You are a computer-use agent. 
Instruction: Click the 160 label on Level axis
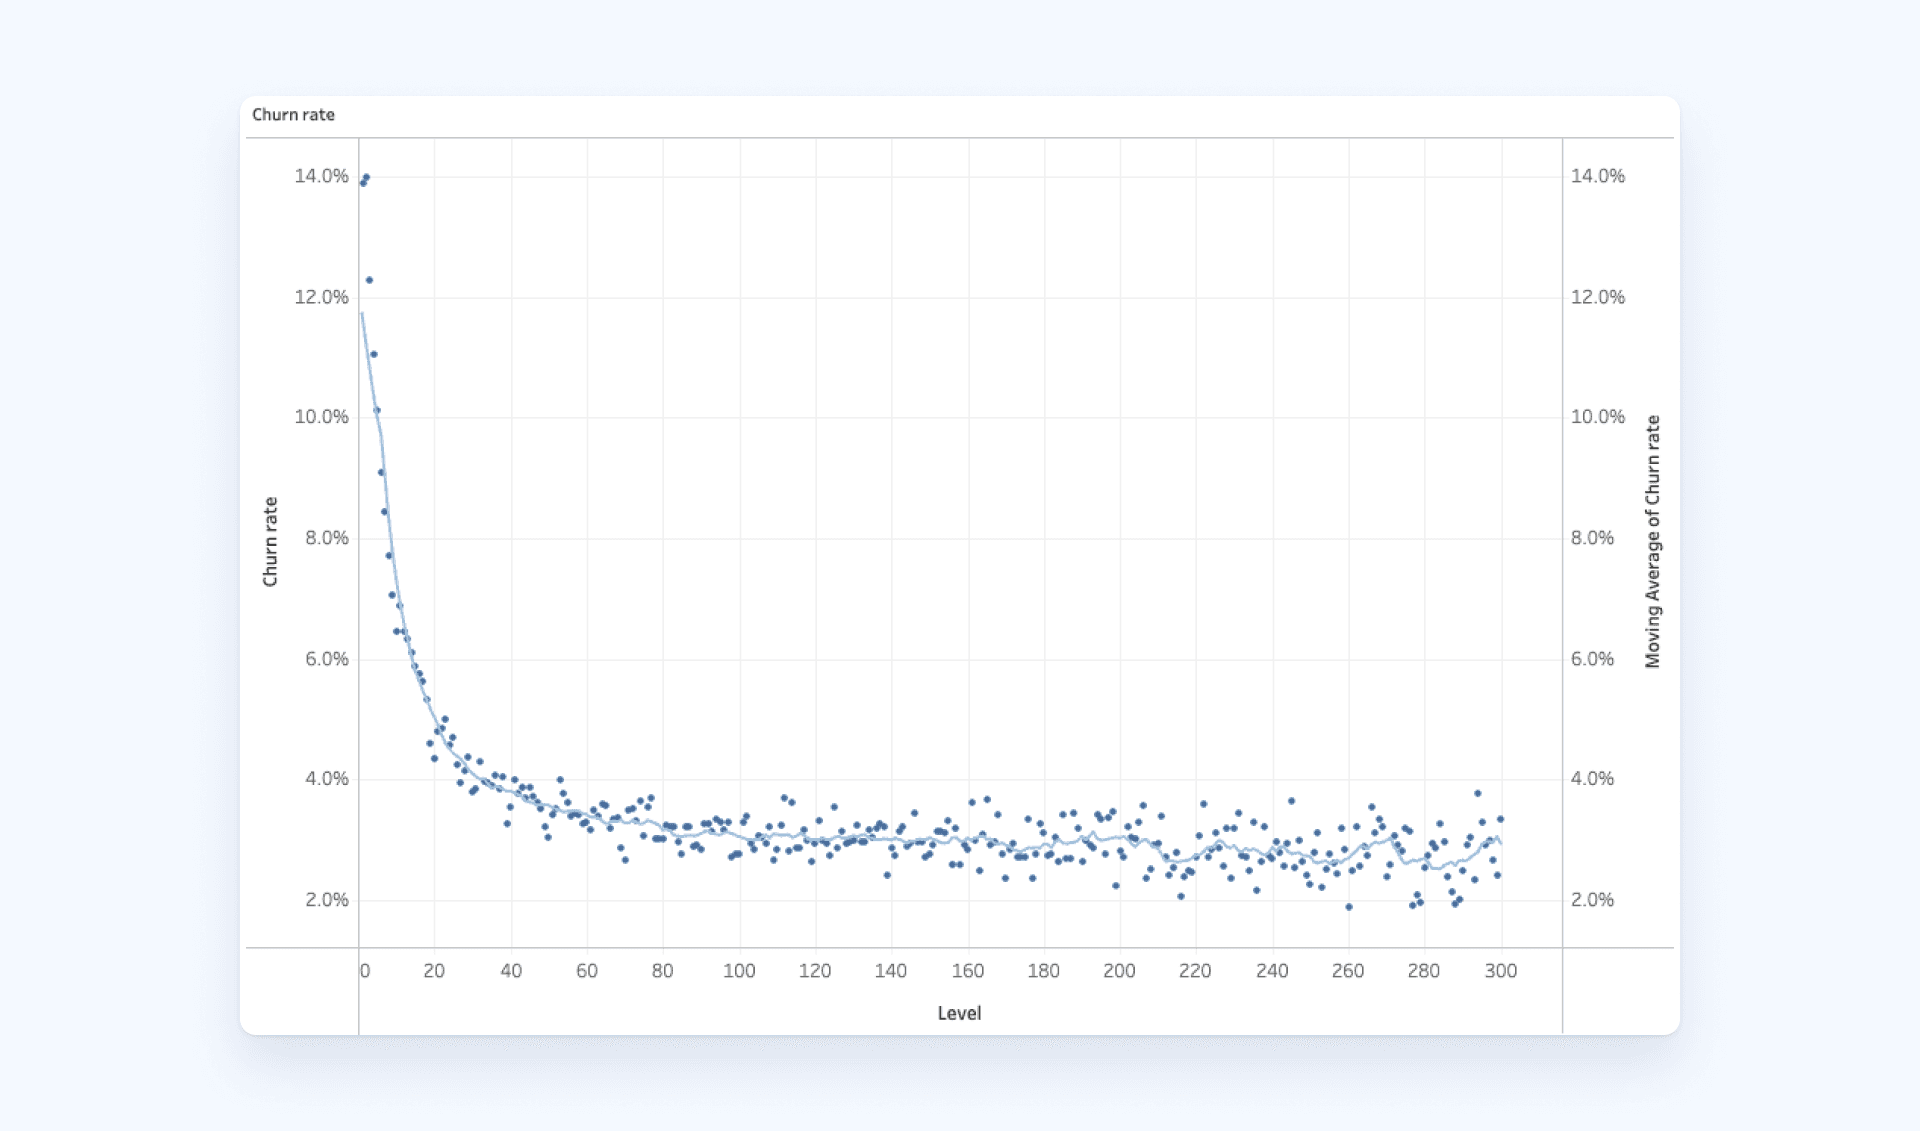click(967, 971)
